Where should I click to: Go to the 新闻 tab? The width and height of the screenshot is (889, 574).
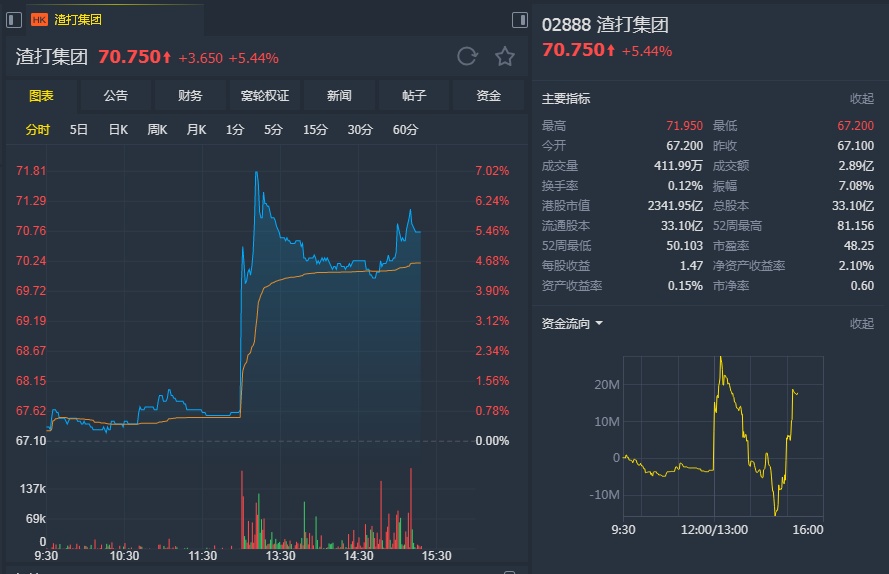(x=339, y=96)
